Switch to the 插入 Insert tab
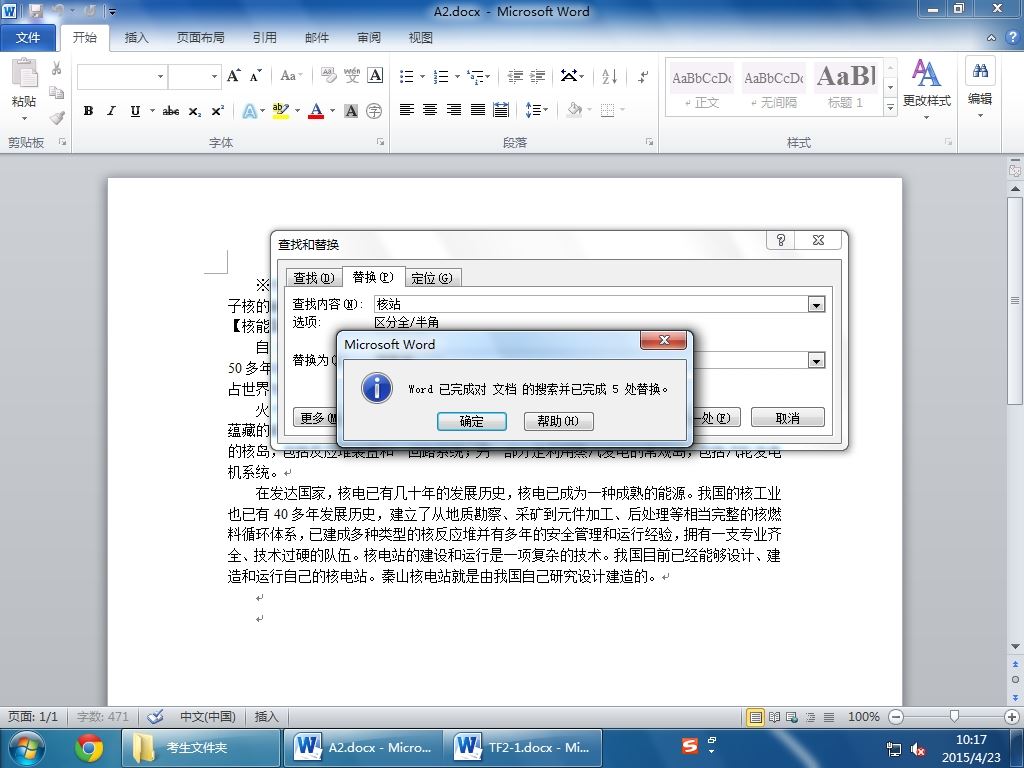The width and height of the screenshot is (1024, 768). pyautogui.click(x=136, y=37)
